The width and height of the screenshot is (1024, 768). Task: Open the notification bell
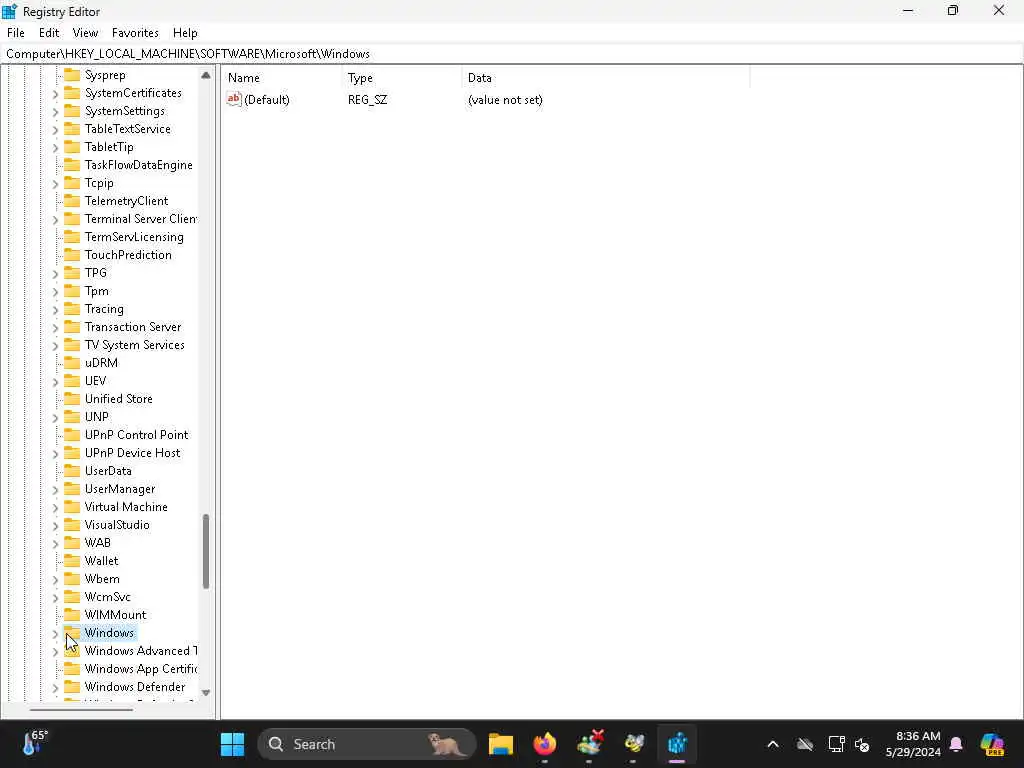click(956, 744)
